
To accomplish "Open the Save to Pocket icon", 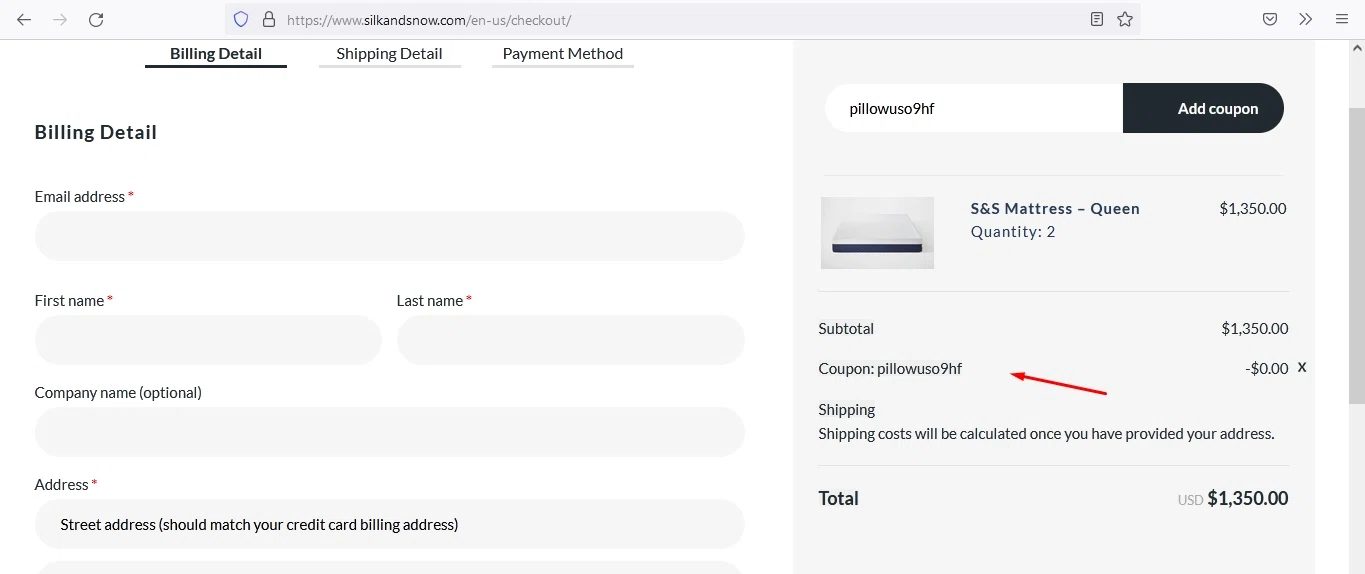I will tap(1269, 19).
